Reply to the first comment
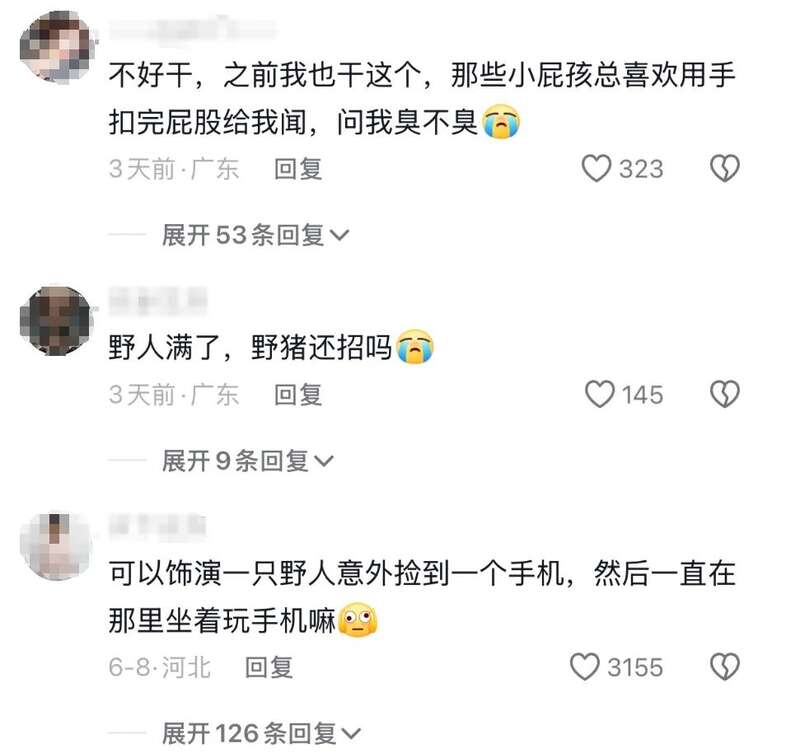The width and height of the screenshot is (800, 753). tap(298, 169)
